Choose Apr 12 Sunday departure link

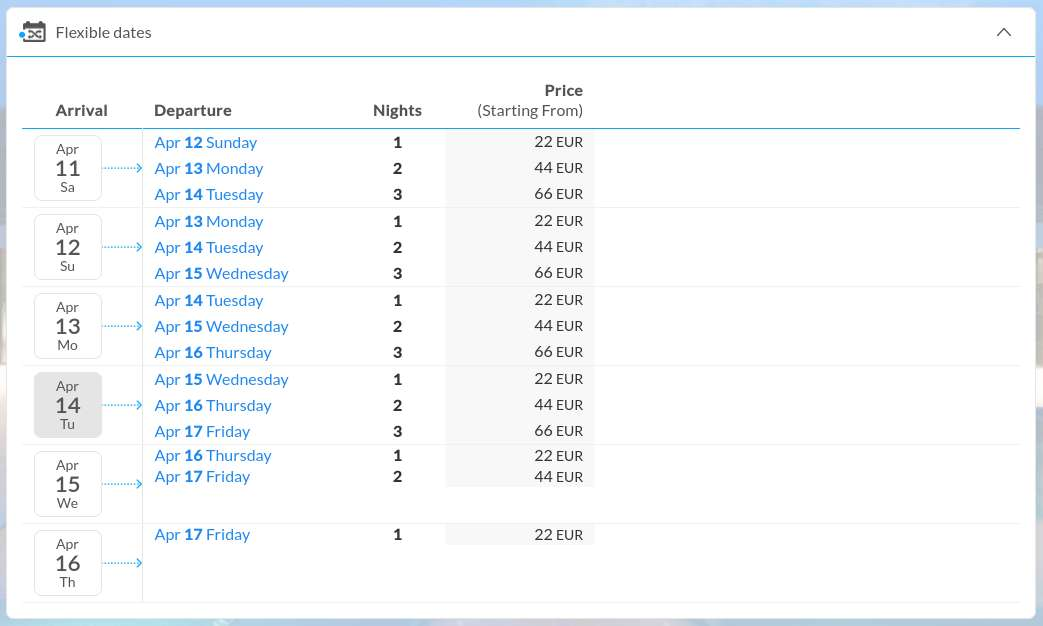(x=206, y=143)
